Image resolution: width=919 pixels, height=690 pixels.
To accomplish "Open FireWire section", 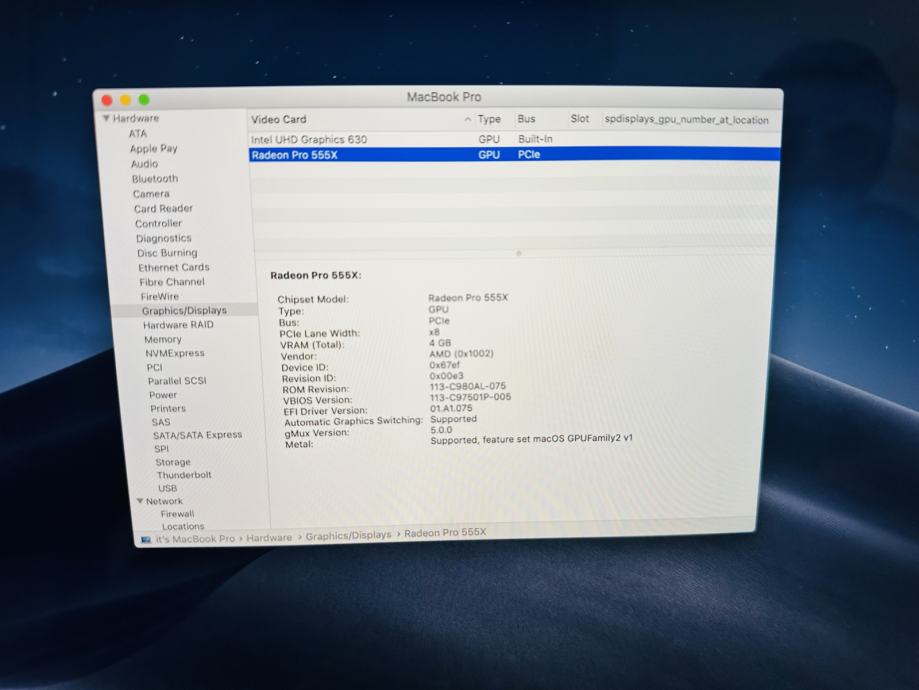I will coord(159,297).
